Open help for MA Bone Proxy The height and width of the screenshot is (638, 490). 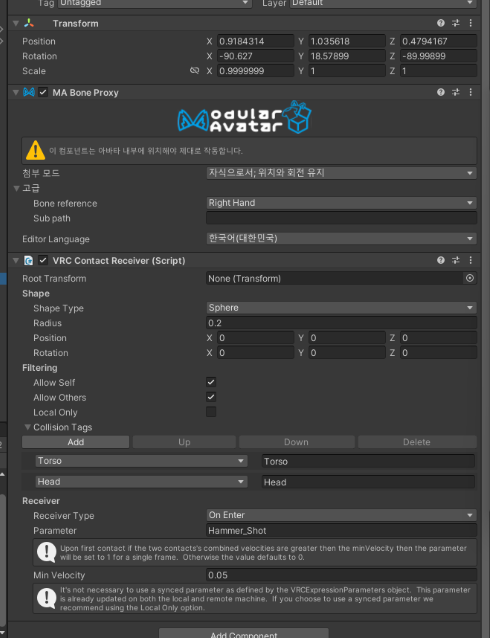point(441,92)
